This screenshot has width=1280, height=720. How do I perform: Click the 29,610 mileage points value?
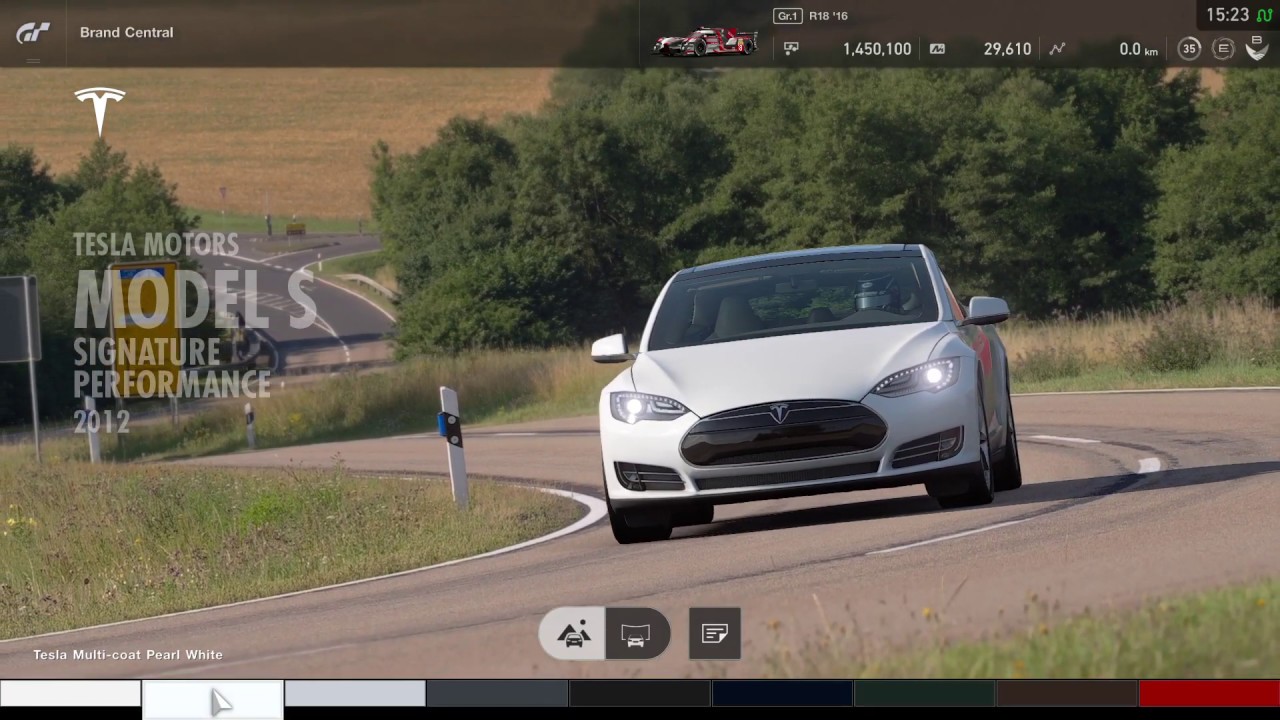pos(1007,48)
